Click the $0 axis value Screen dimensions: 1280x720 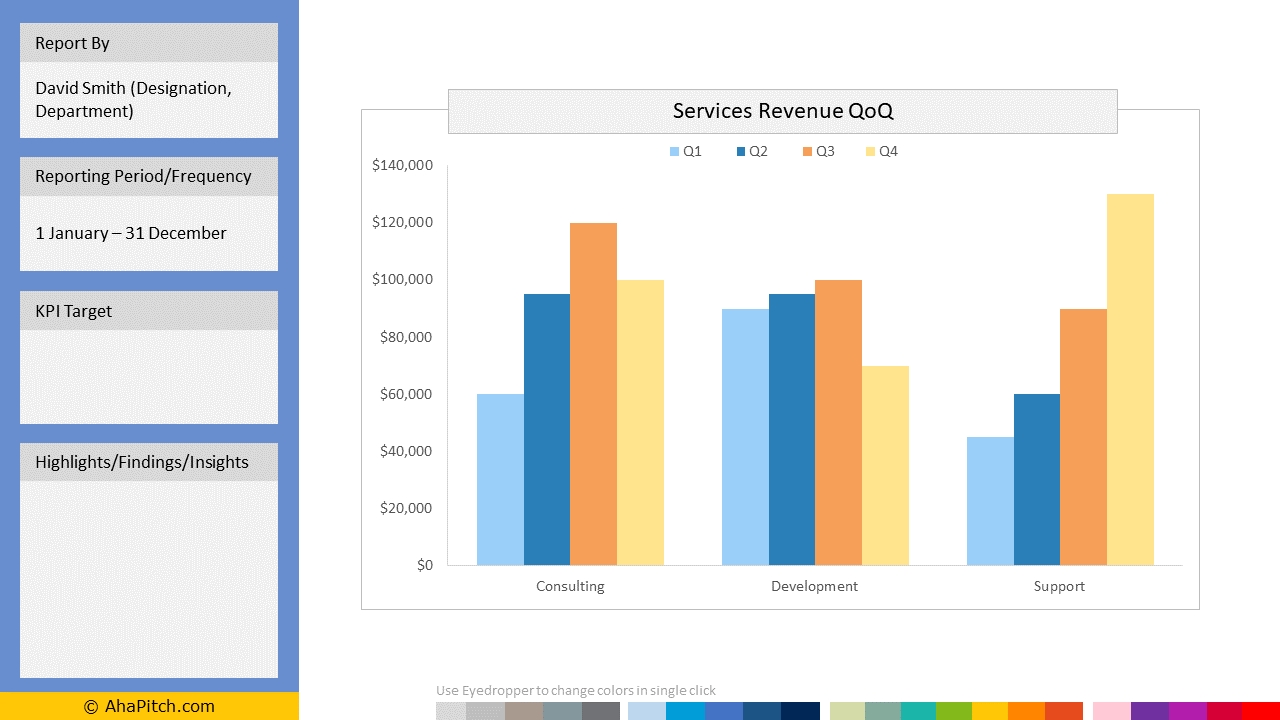coord(425,565)
